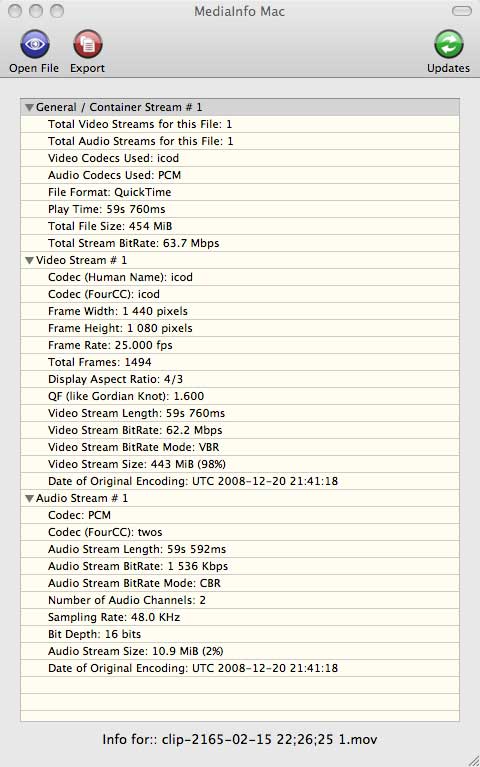Image resolution: width=480 pixels, height=767 pixels.
Task: Select the Frame Rate: 25.000 fps row
Action: (x=240, y=345)
